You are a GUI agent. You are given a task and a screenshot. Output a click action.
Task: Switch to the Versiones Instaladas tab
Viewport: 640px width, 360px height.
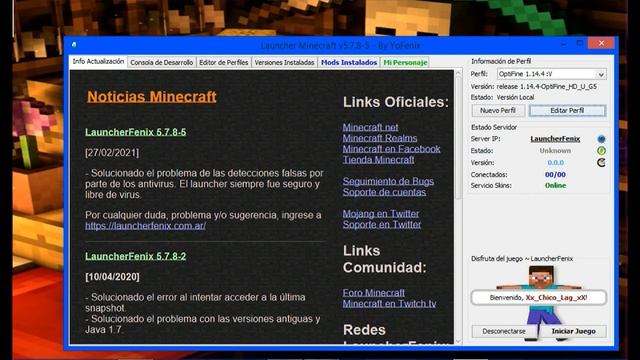coord(284,62)
